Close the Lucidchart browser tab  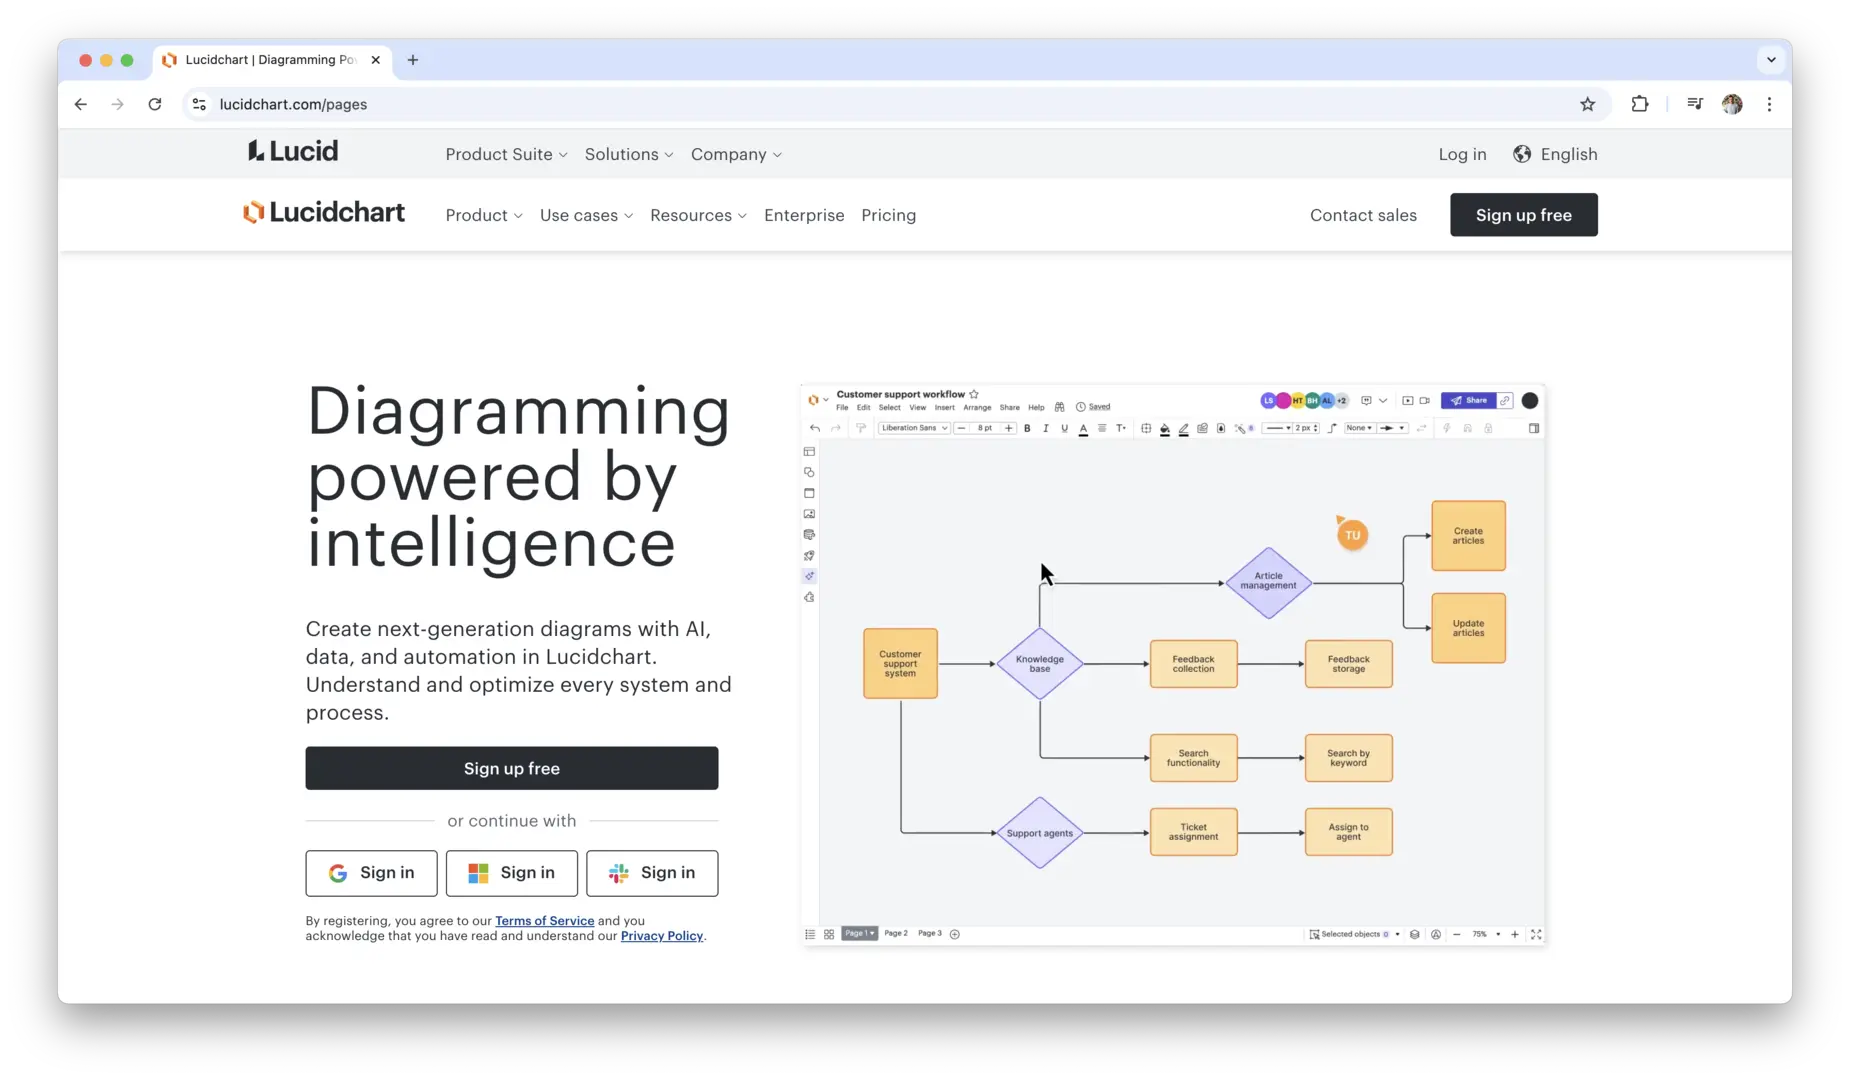point(376,60)
